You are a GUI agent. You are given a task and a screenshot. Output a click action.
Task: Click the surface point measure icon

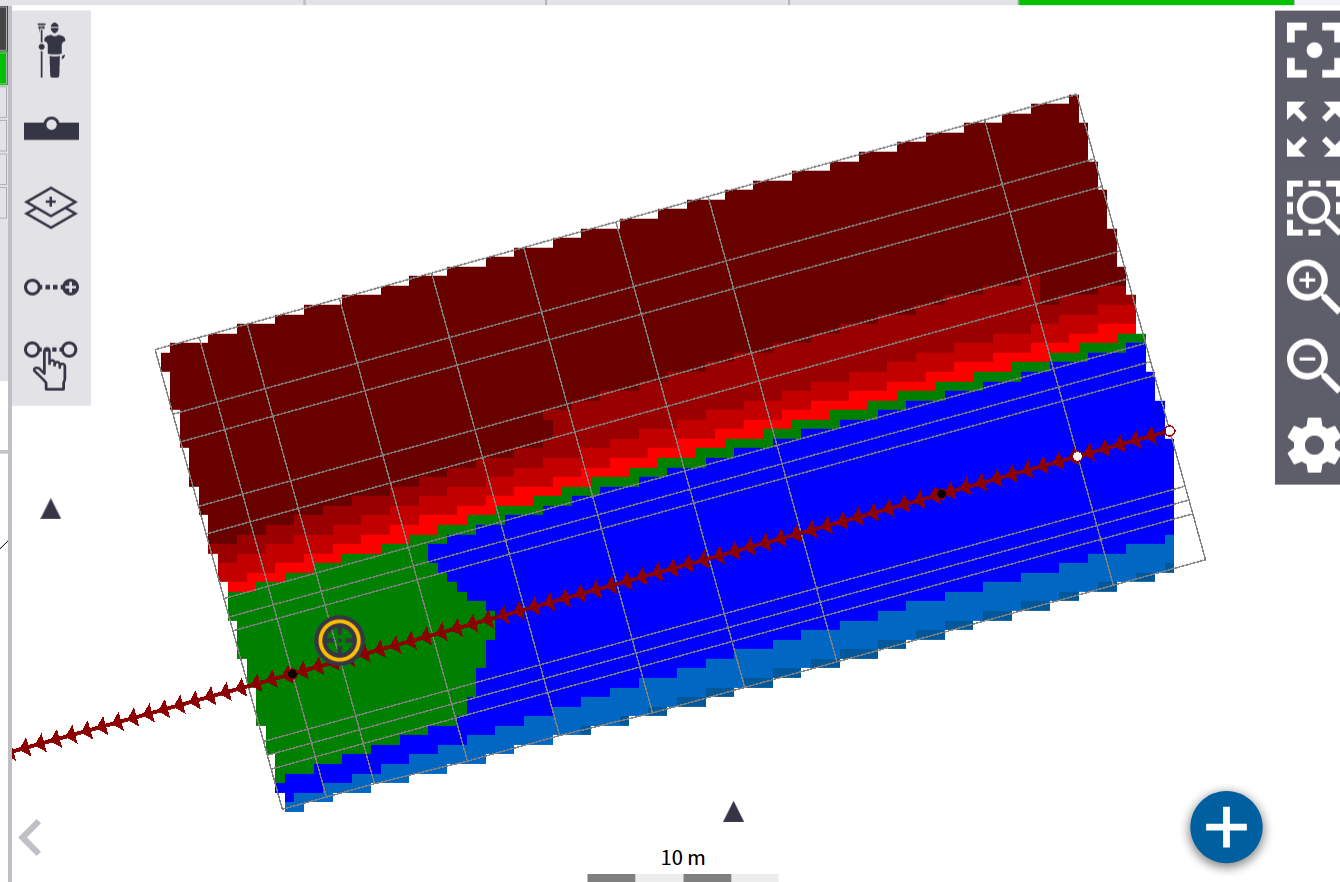(51, 129)
